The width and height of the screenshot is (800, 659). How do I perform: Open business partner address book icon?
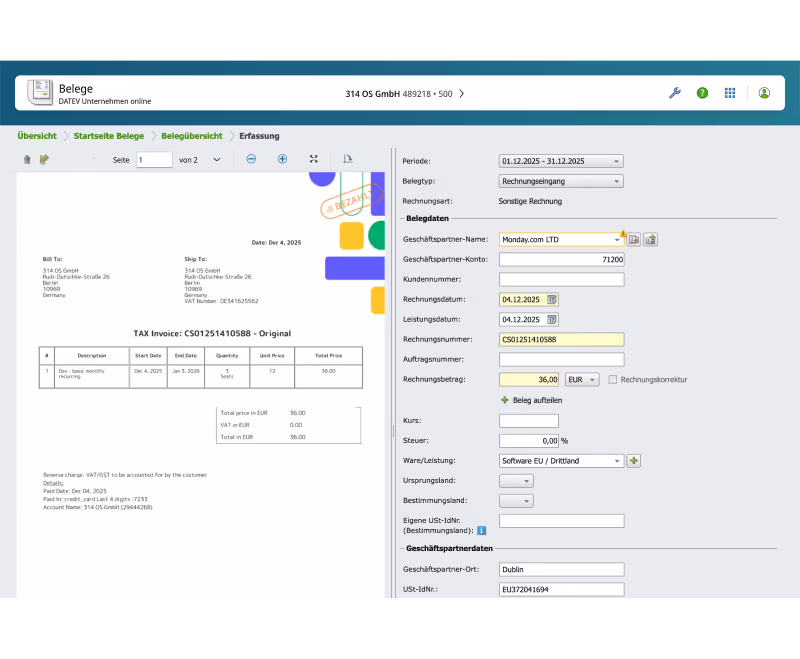(x=634, y=239)
